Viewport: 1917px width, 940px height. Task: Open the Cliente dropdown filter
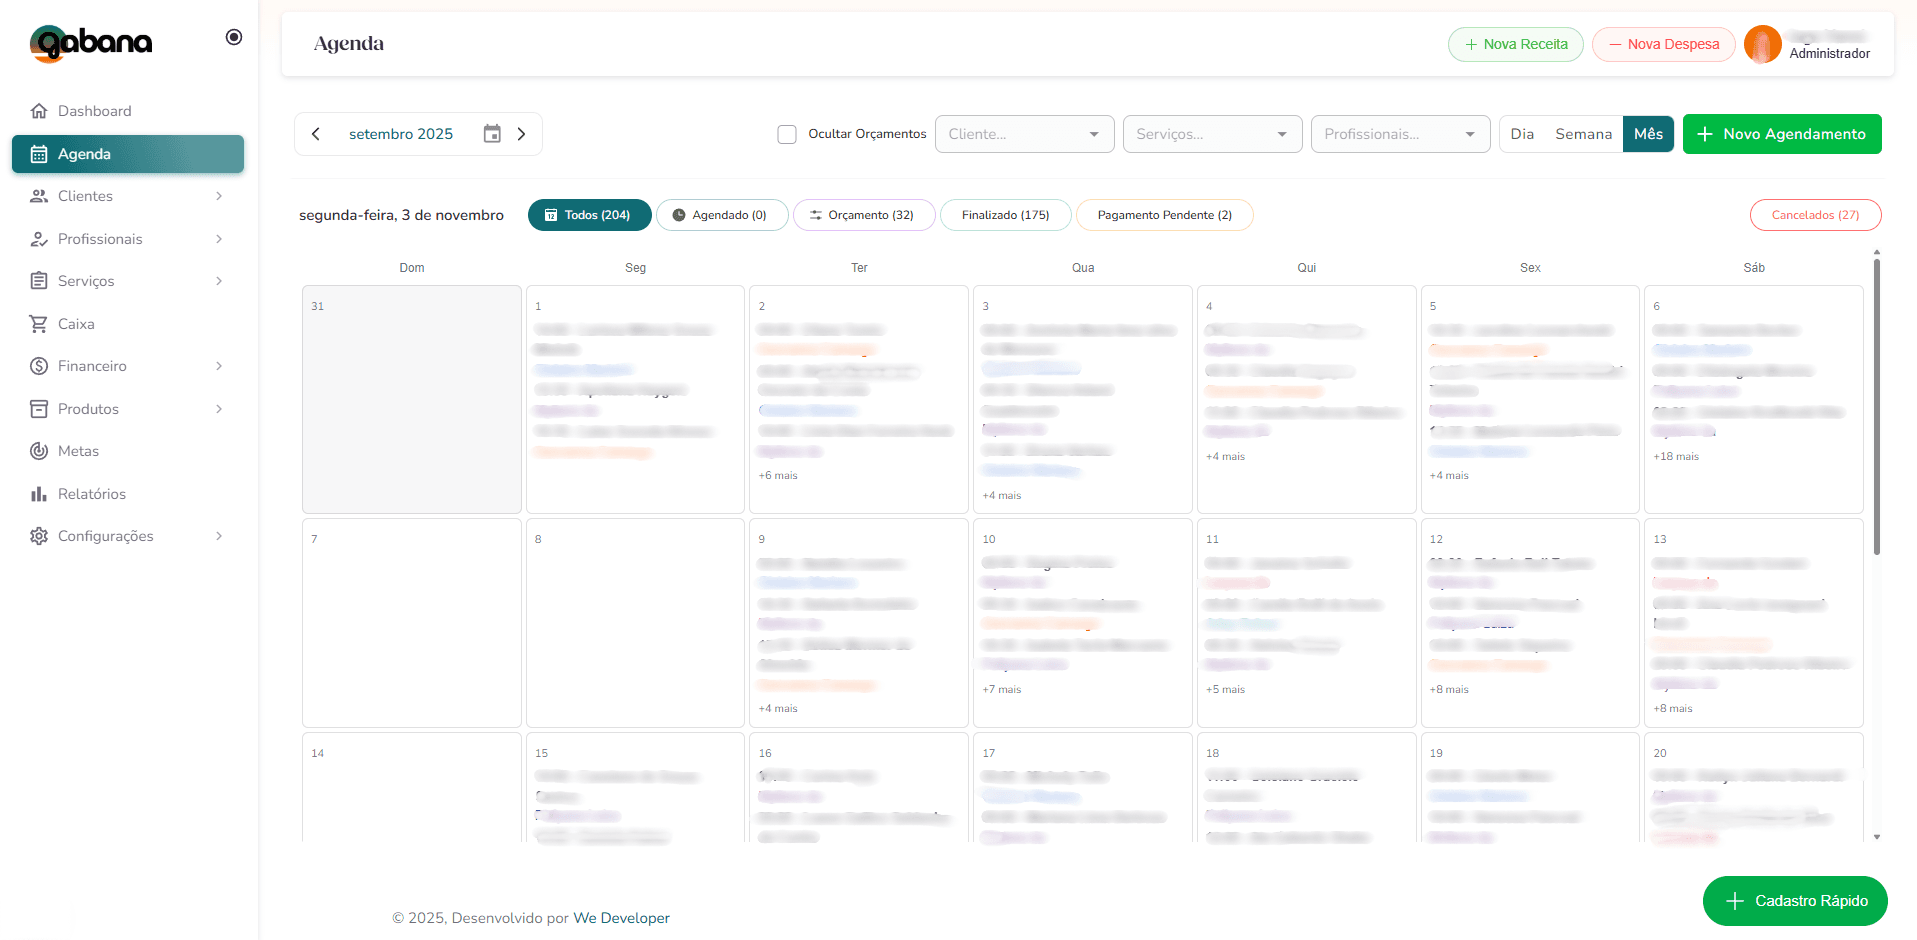pyautogui.click(x=1024, y=134)
